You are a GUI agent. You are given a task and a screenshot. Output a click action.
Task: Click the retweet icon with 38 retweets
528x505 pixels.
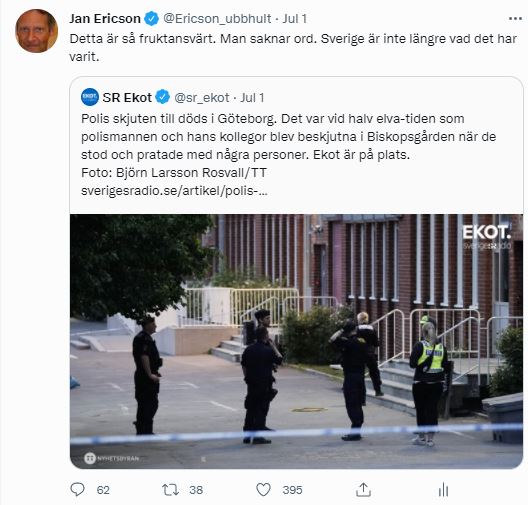pos(170,490)
